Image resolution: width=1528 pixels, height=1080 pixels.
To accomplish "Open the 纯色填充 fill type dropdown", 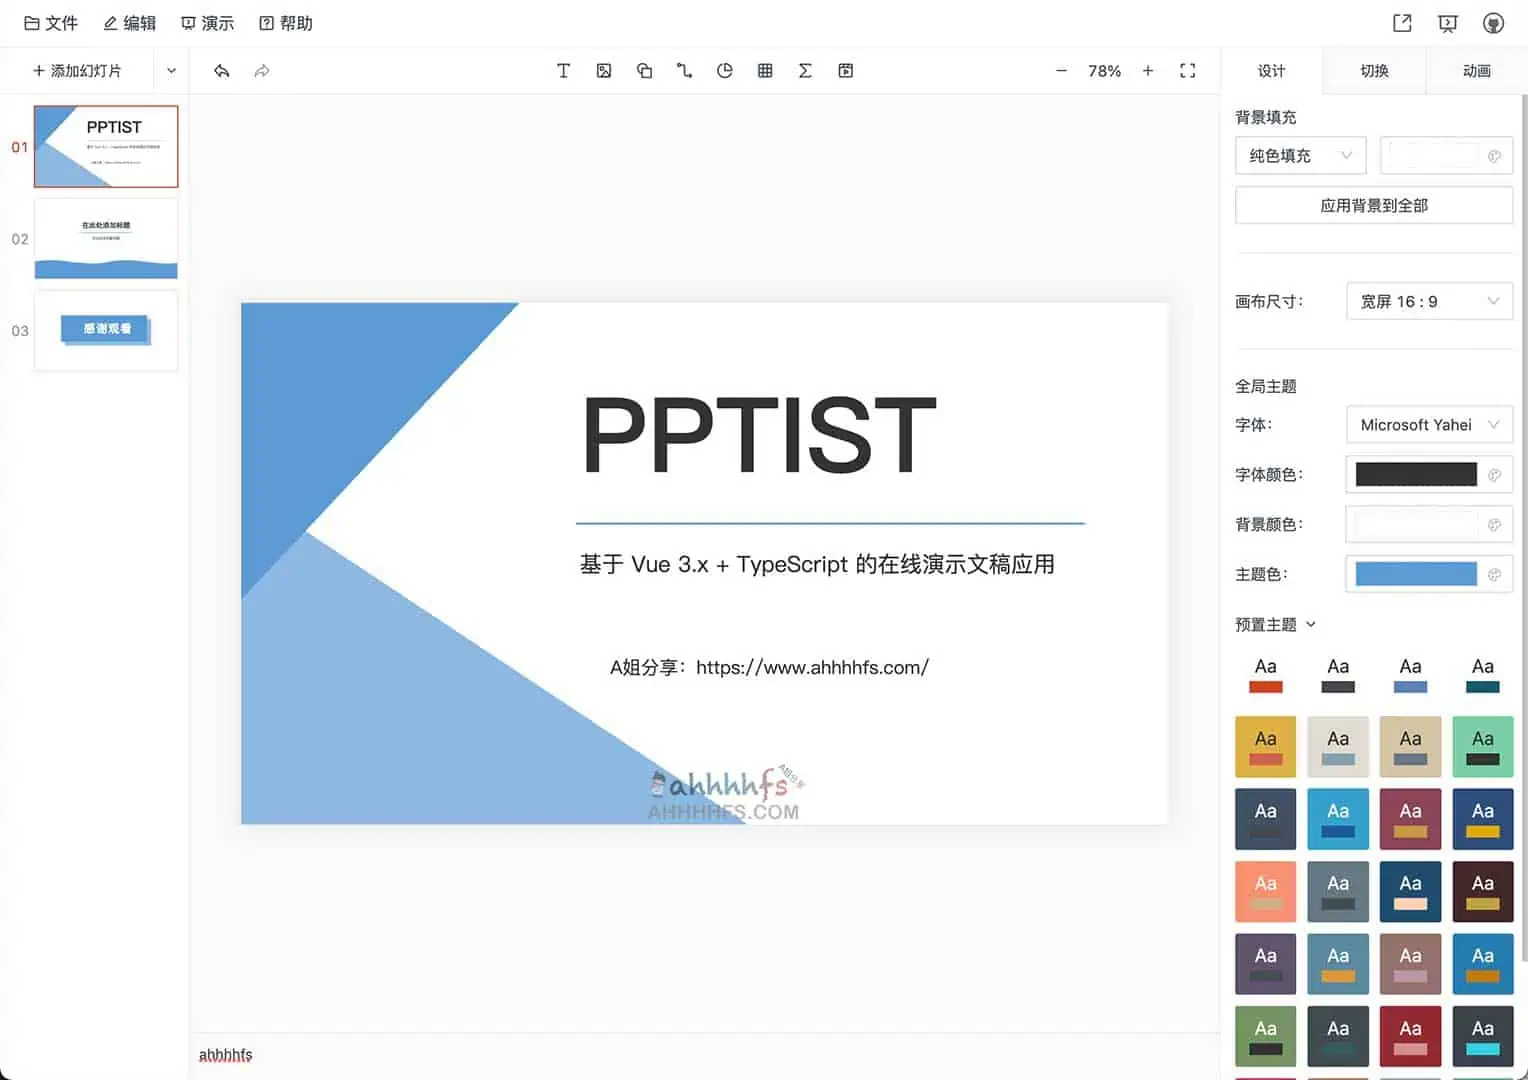I will [x=1300, y=155].
